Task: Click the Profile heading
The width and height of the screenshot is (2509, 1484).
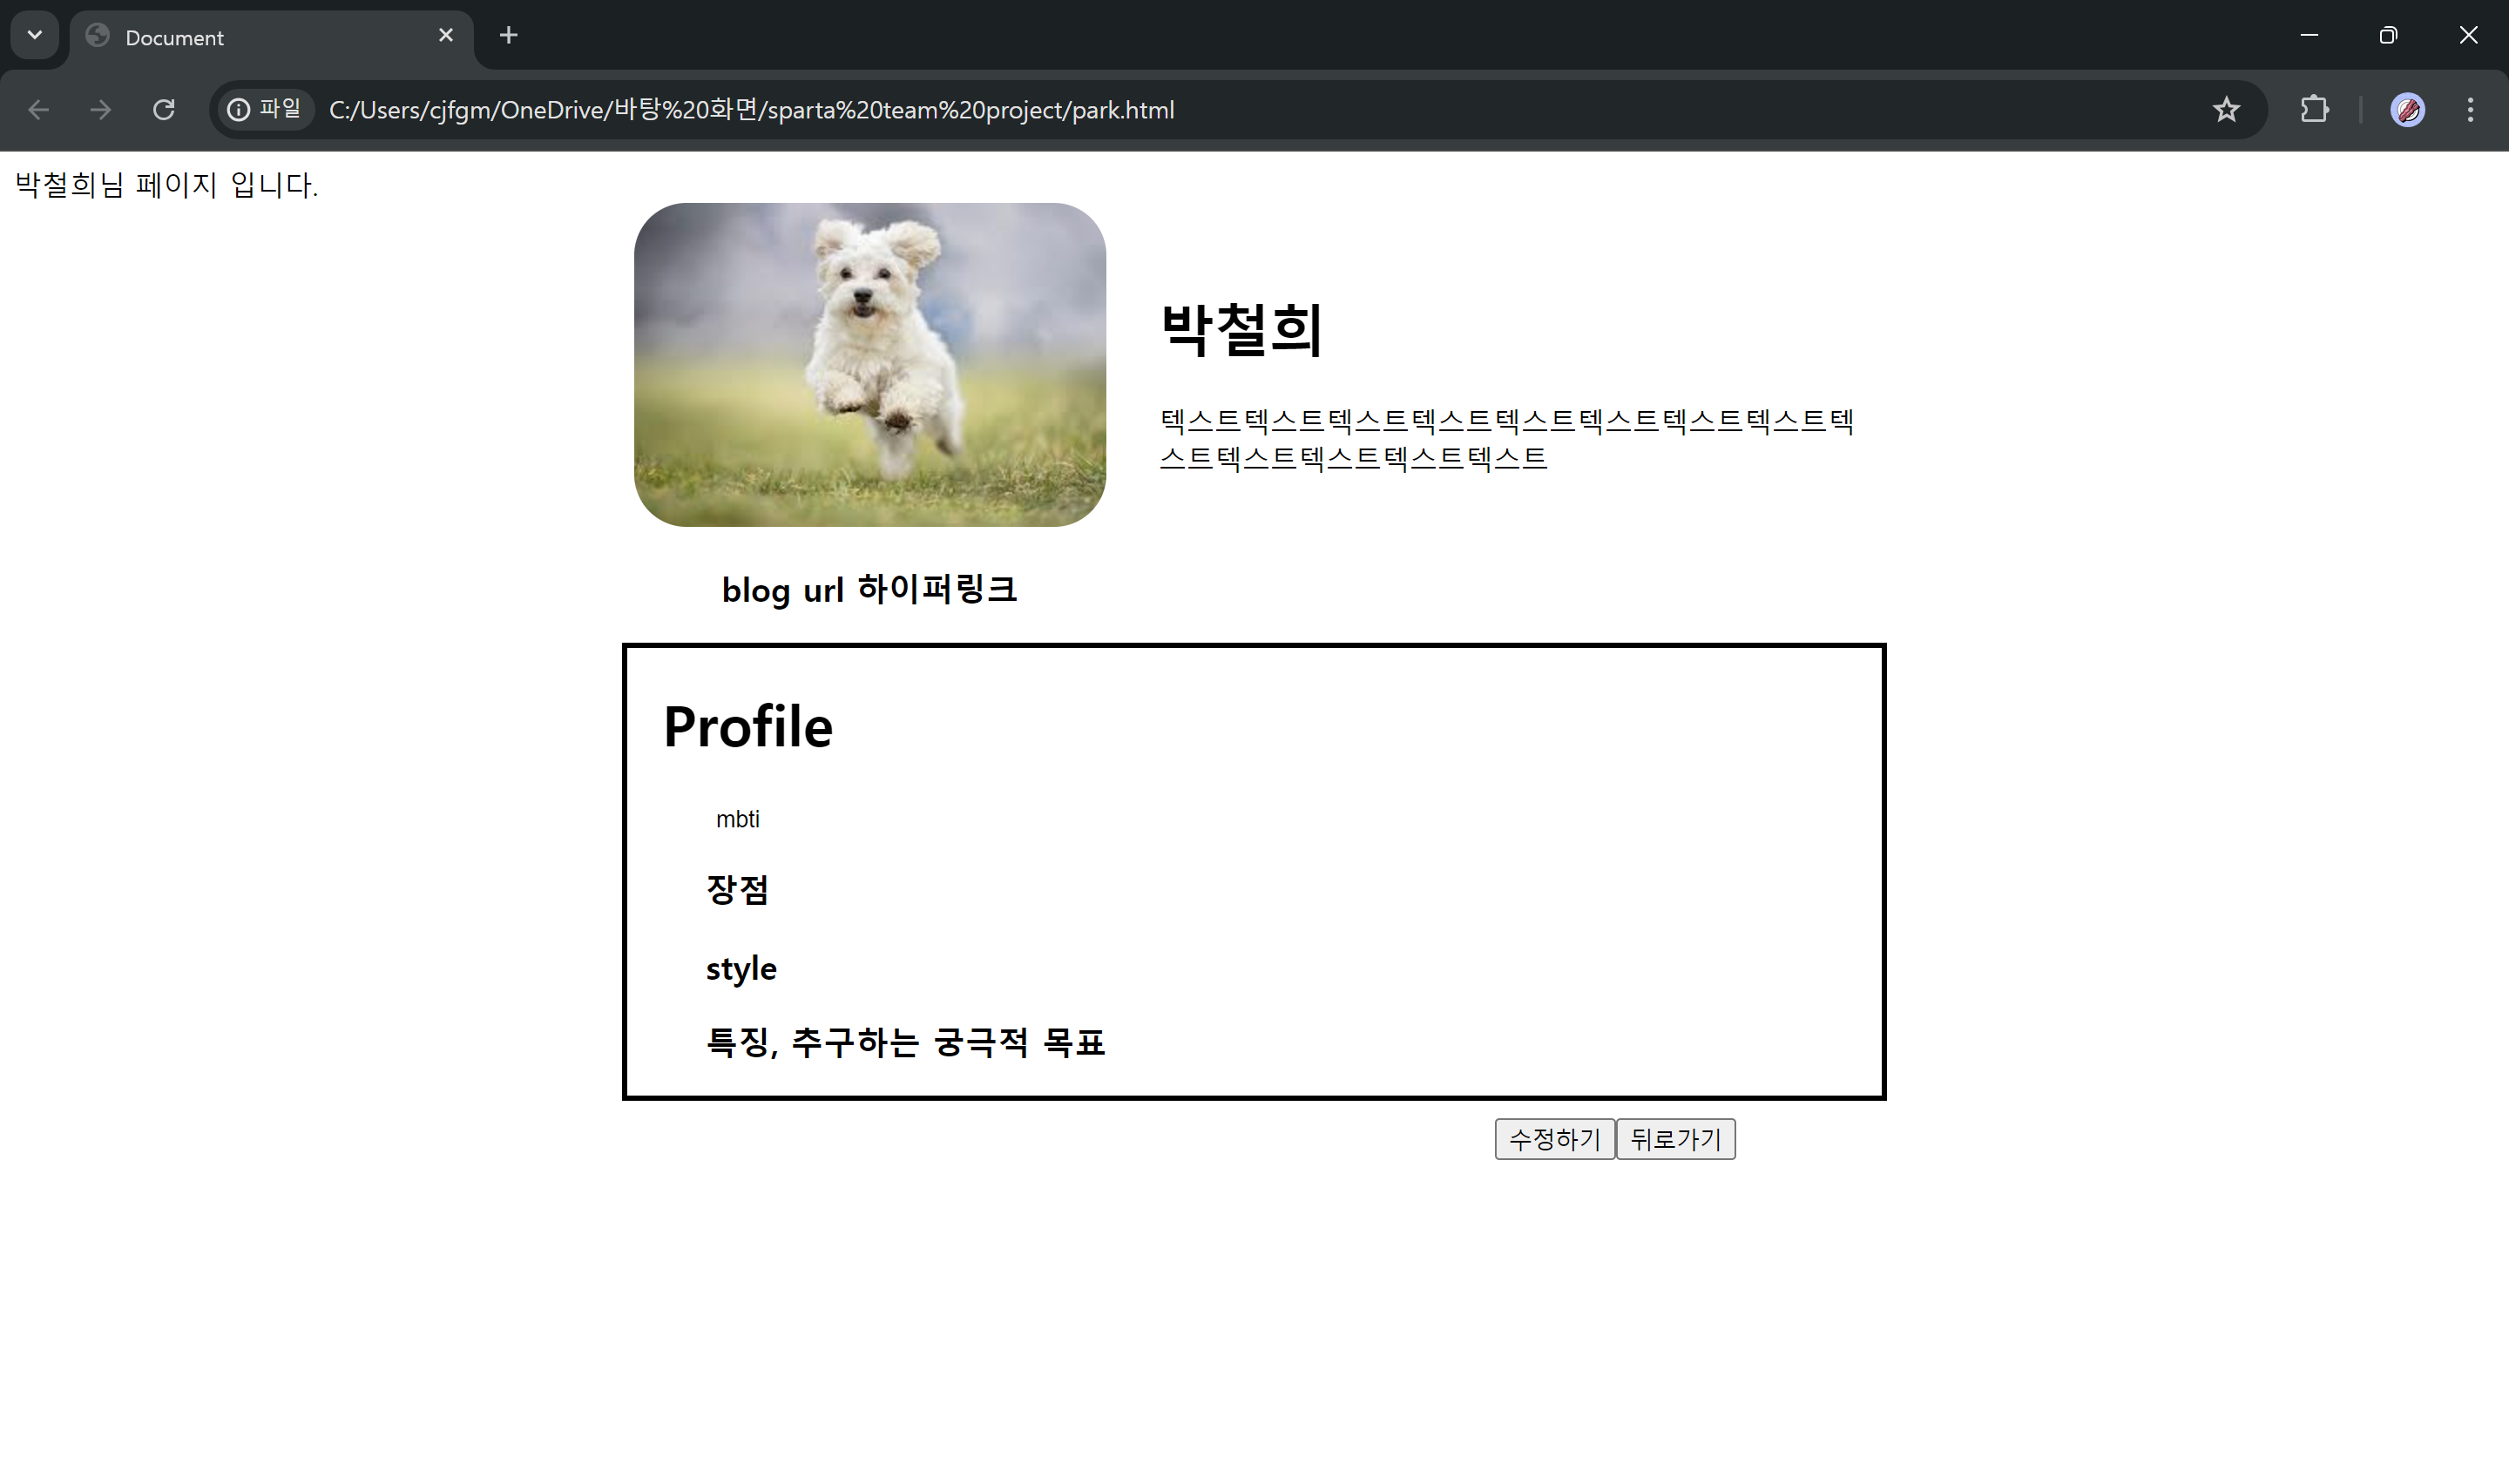Action: [x=747, y=727]
